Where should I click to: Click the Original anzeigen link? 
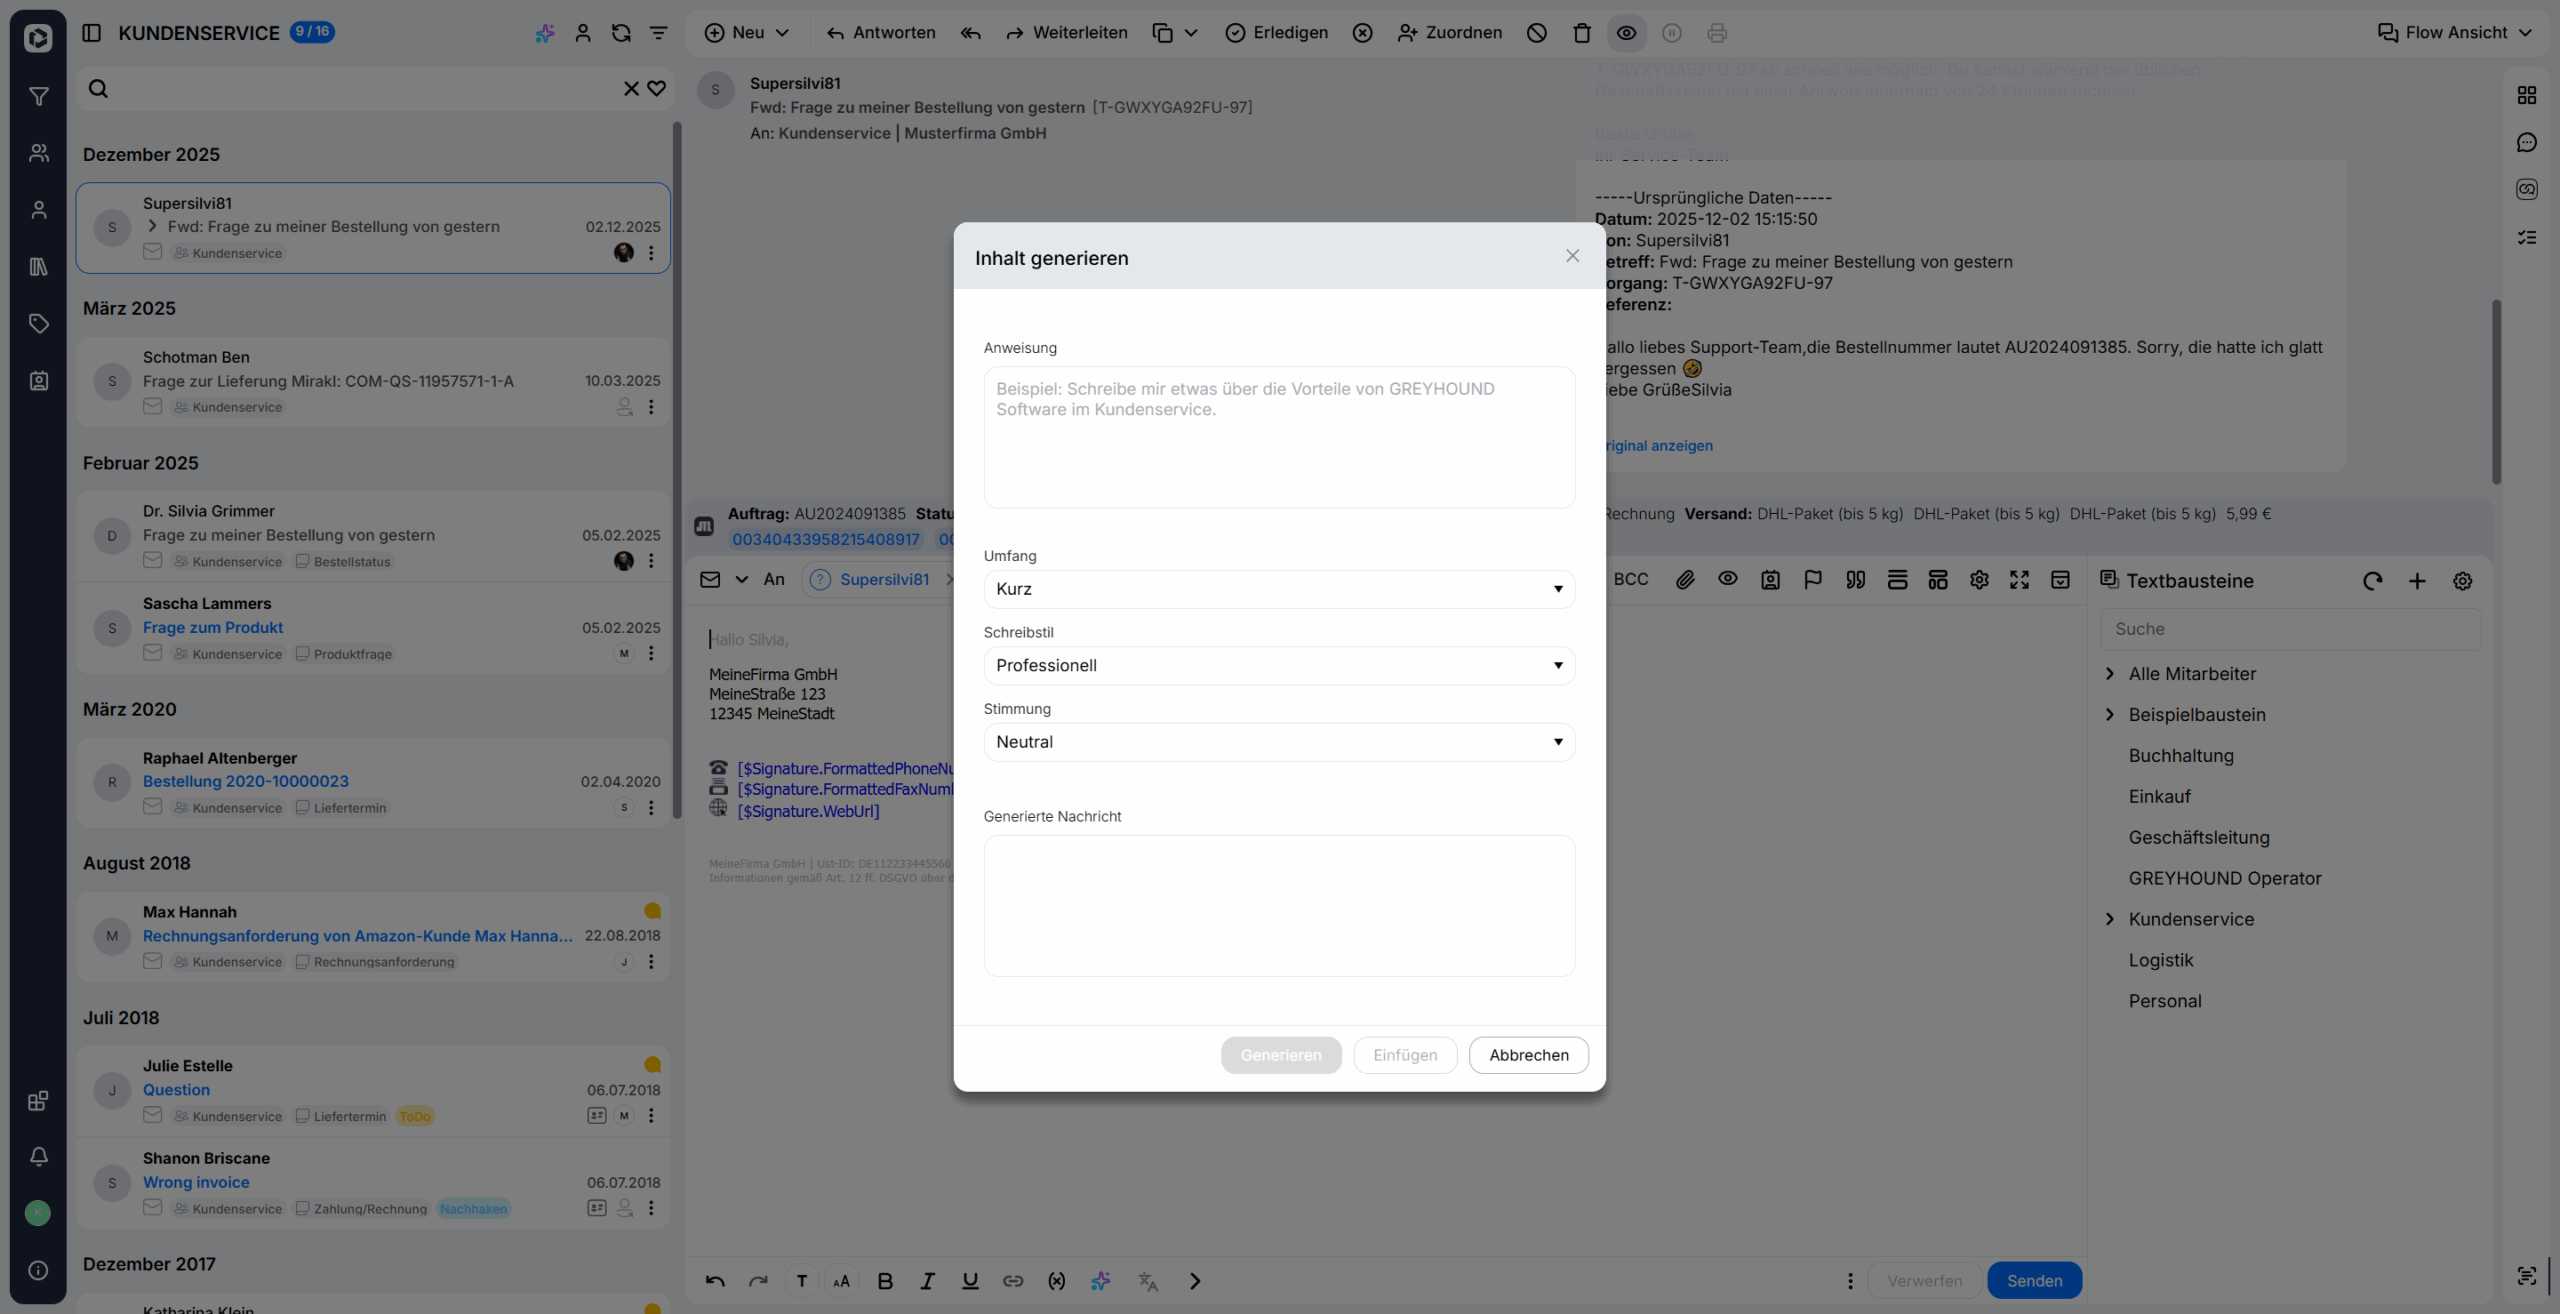pyautogui.click(x=1658, y=446)
